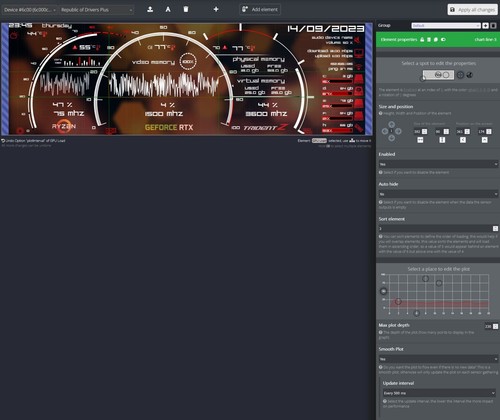Open the Enabled dropdown

pos(438,164)
